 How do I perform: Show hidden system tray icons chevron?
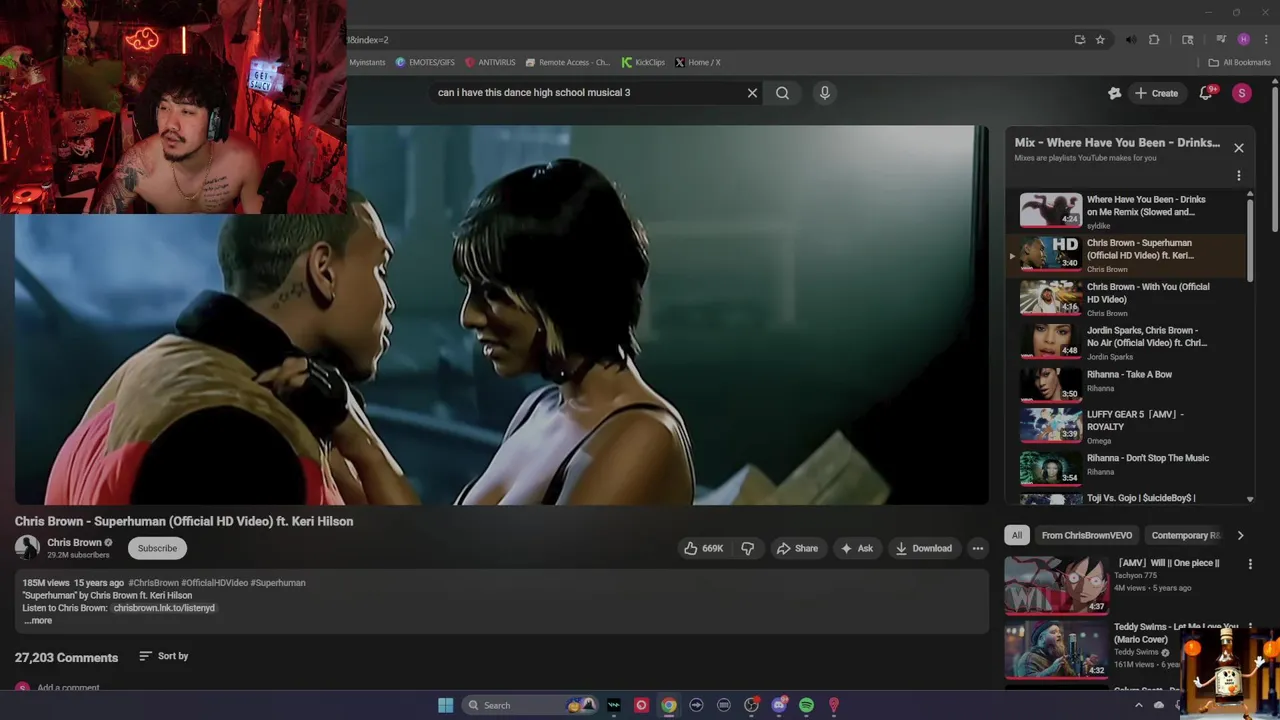point(1138,705)
